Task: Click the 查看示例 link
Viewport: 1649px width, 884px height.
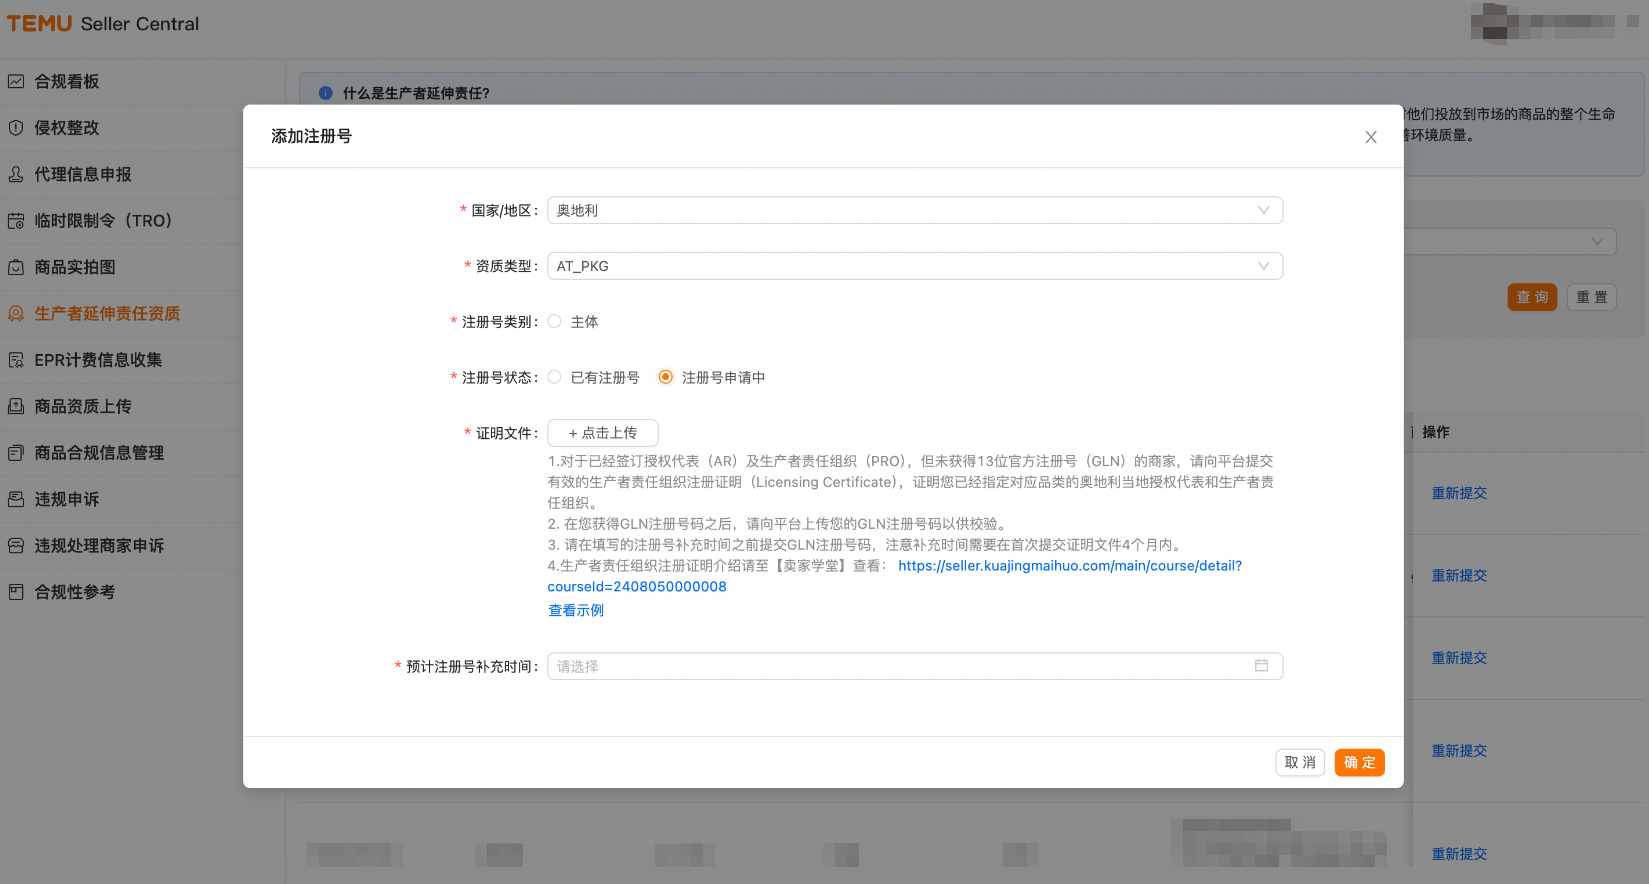Action: pos(576,610)
